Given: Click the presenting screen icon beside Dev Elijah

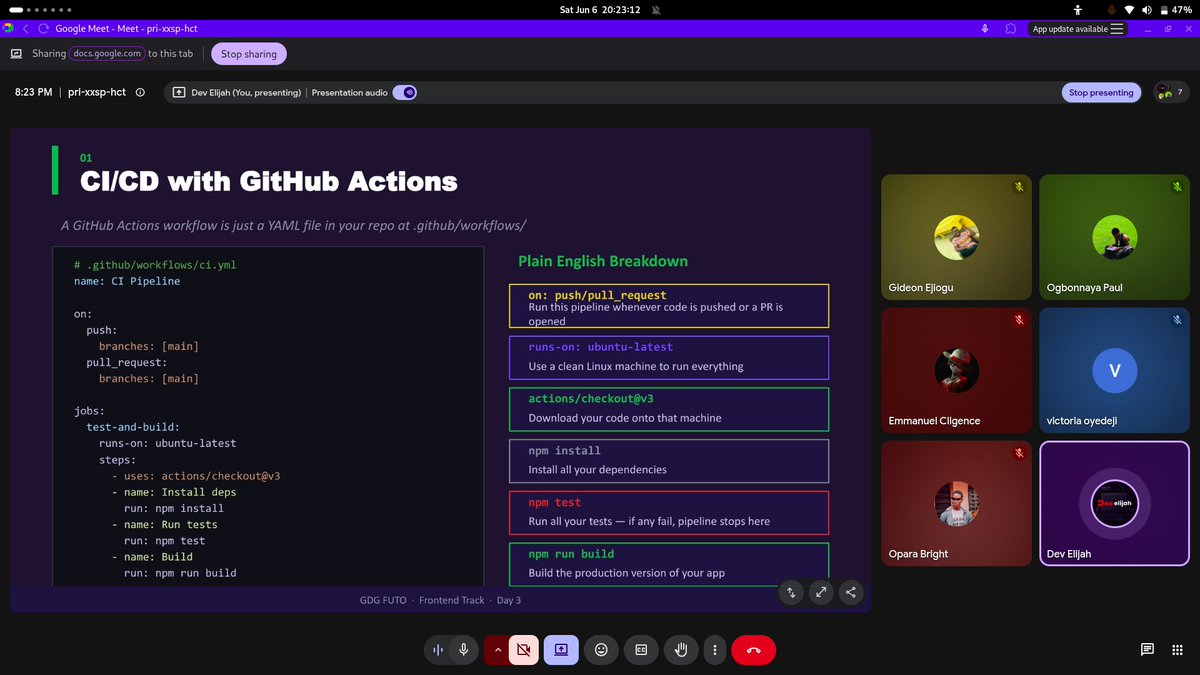Looking at the screenshot, I should coord(179,92).
